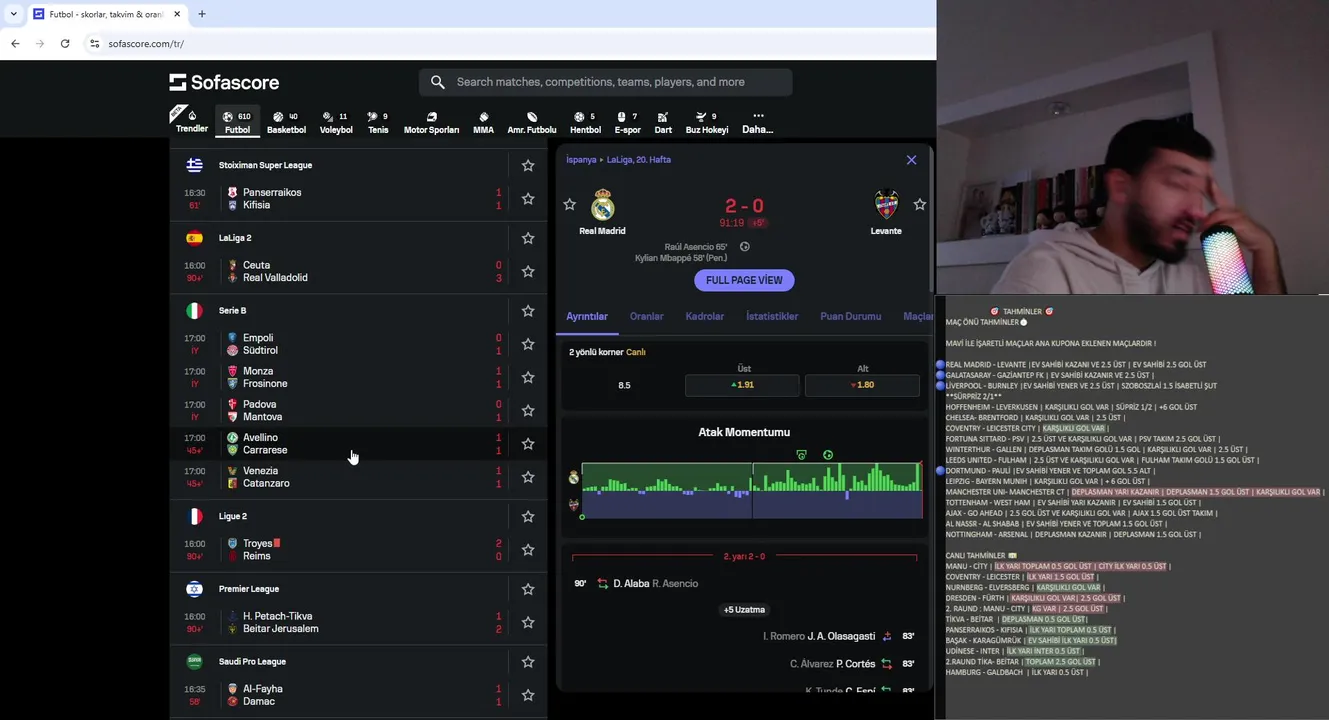Close the match detail panel
Viewport: 1329px width, 720px height.
click(911, 160)
